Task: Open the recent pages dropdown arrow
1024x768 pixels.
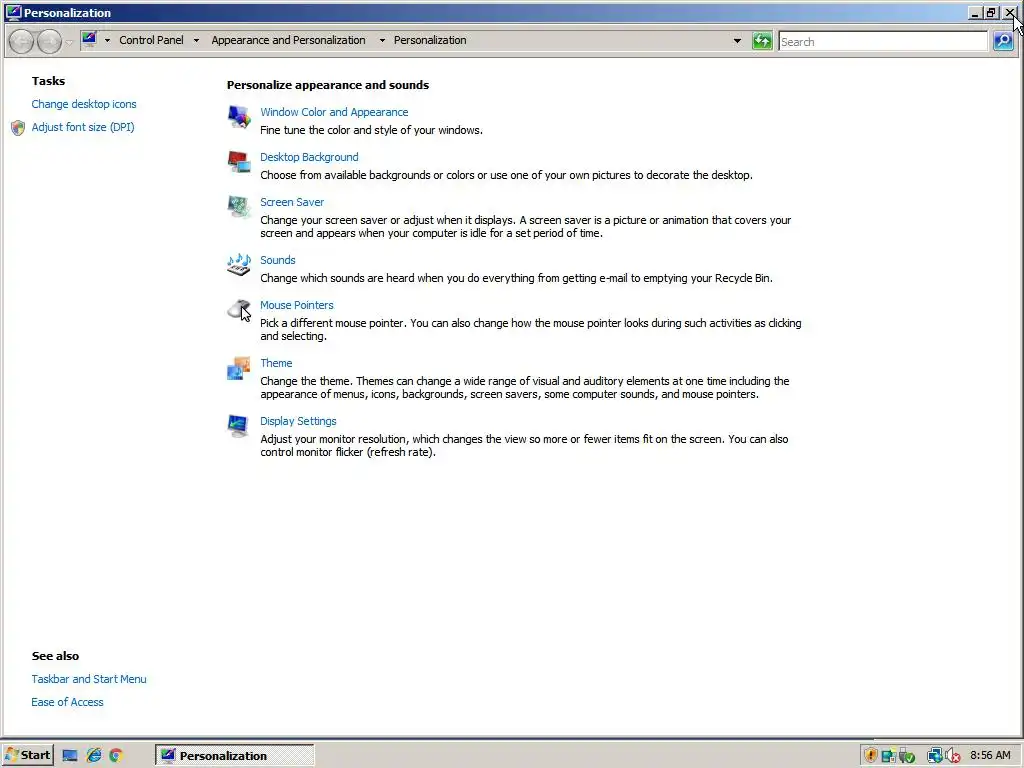Action: (x=69, y=42)
